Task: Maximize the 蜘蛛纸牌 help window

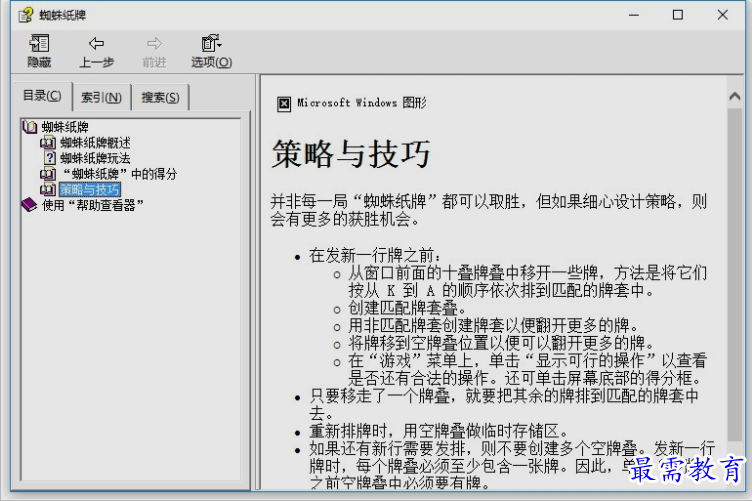Action: pos(678,15)
